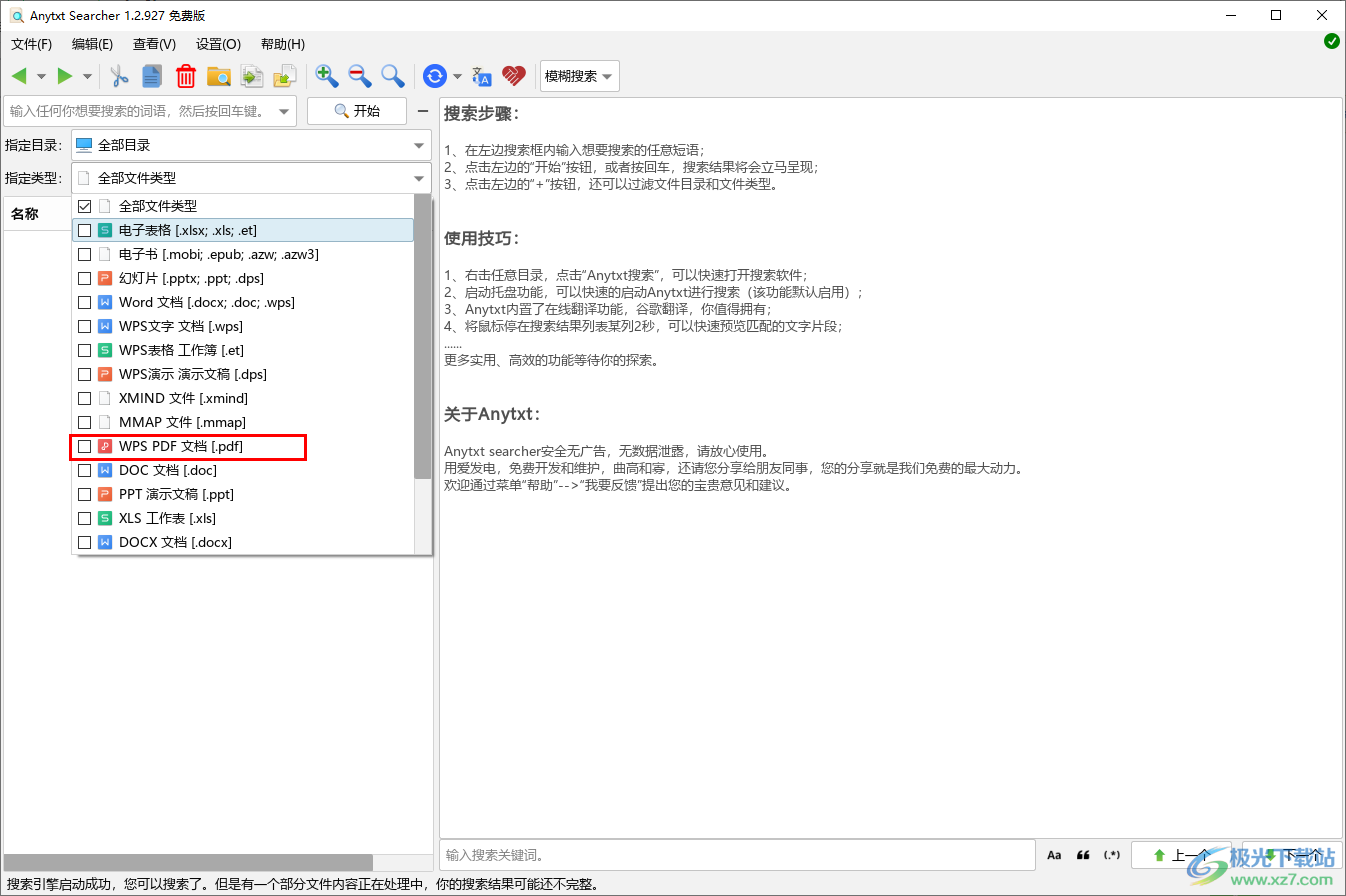Click the 使用技巧 heading text
The width and height of the screenshot is (1346, 896).
click(x=482, y=239)
